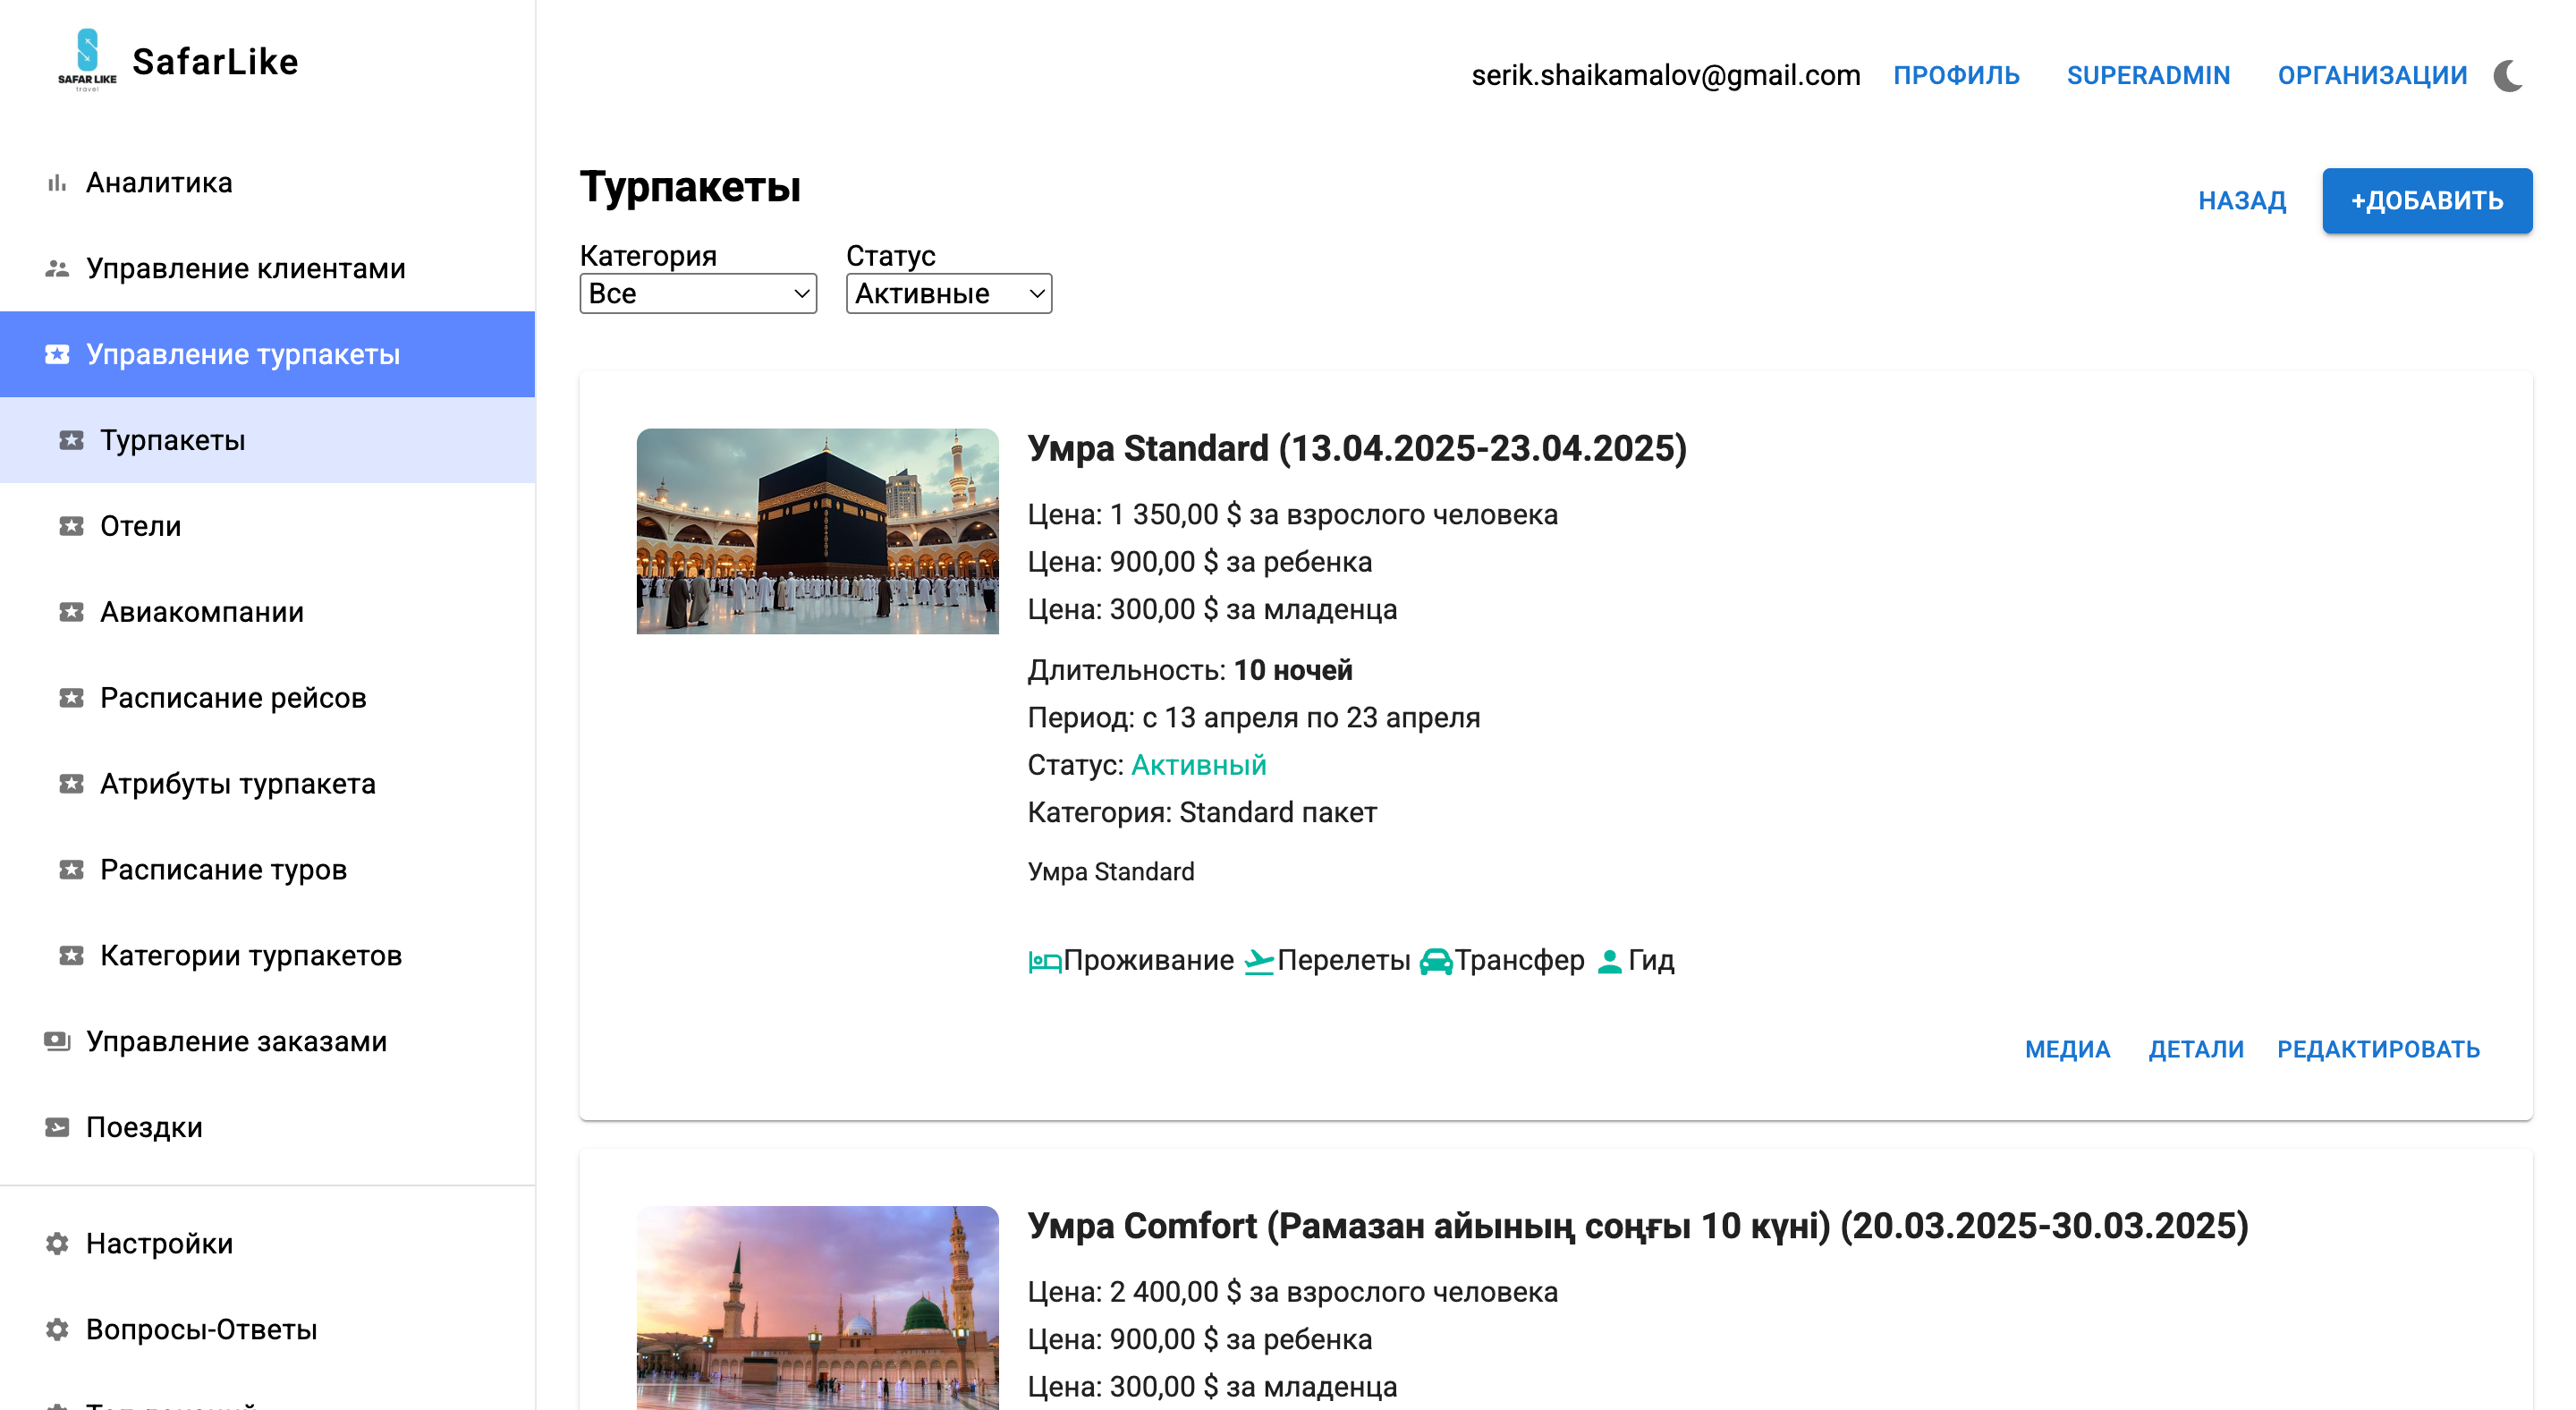This screenshot has width=2576, height=1410.
Task: Click 'Период: с 13 апреля по 23 апреля'
Action: (1254, 718)
